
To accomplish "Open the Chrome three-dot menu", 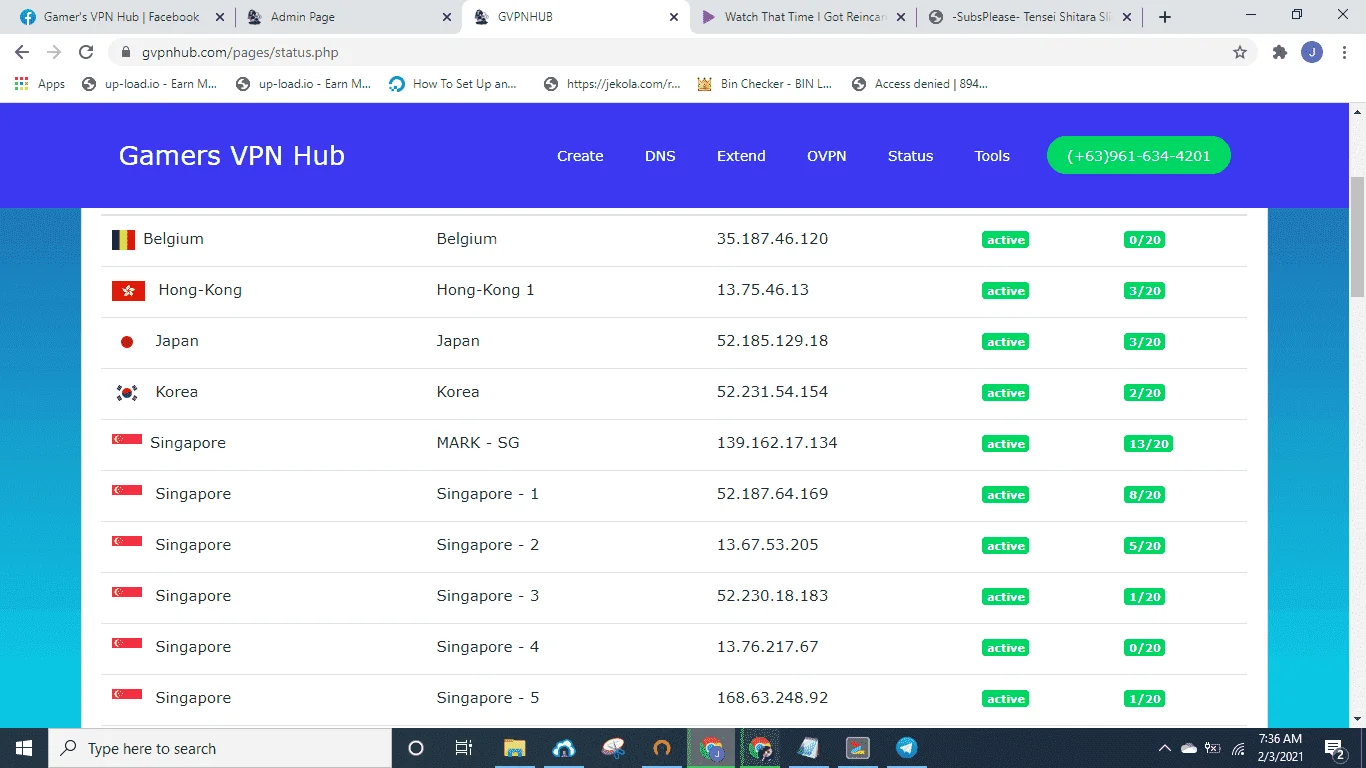I will [x=1344, y=52].
